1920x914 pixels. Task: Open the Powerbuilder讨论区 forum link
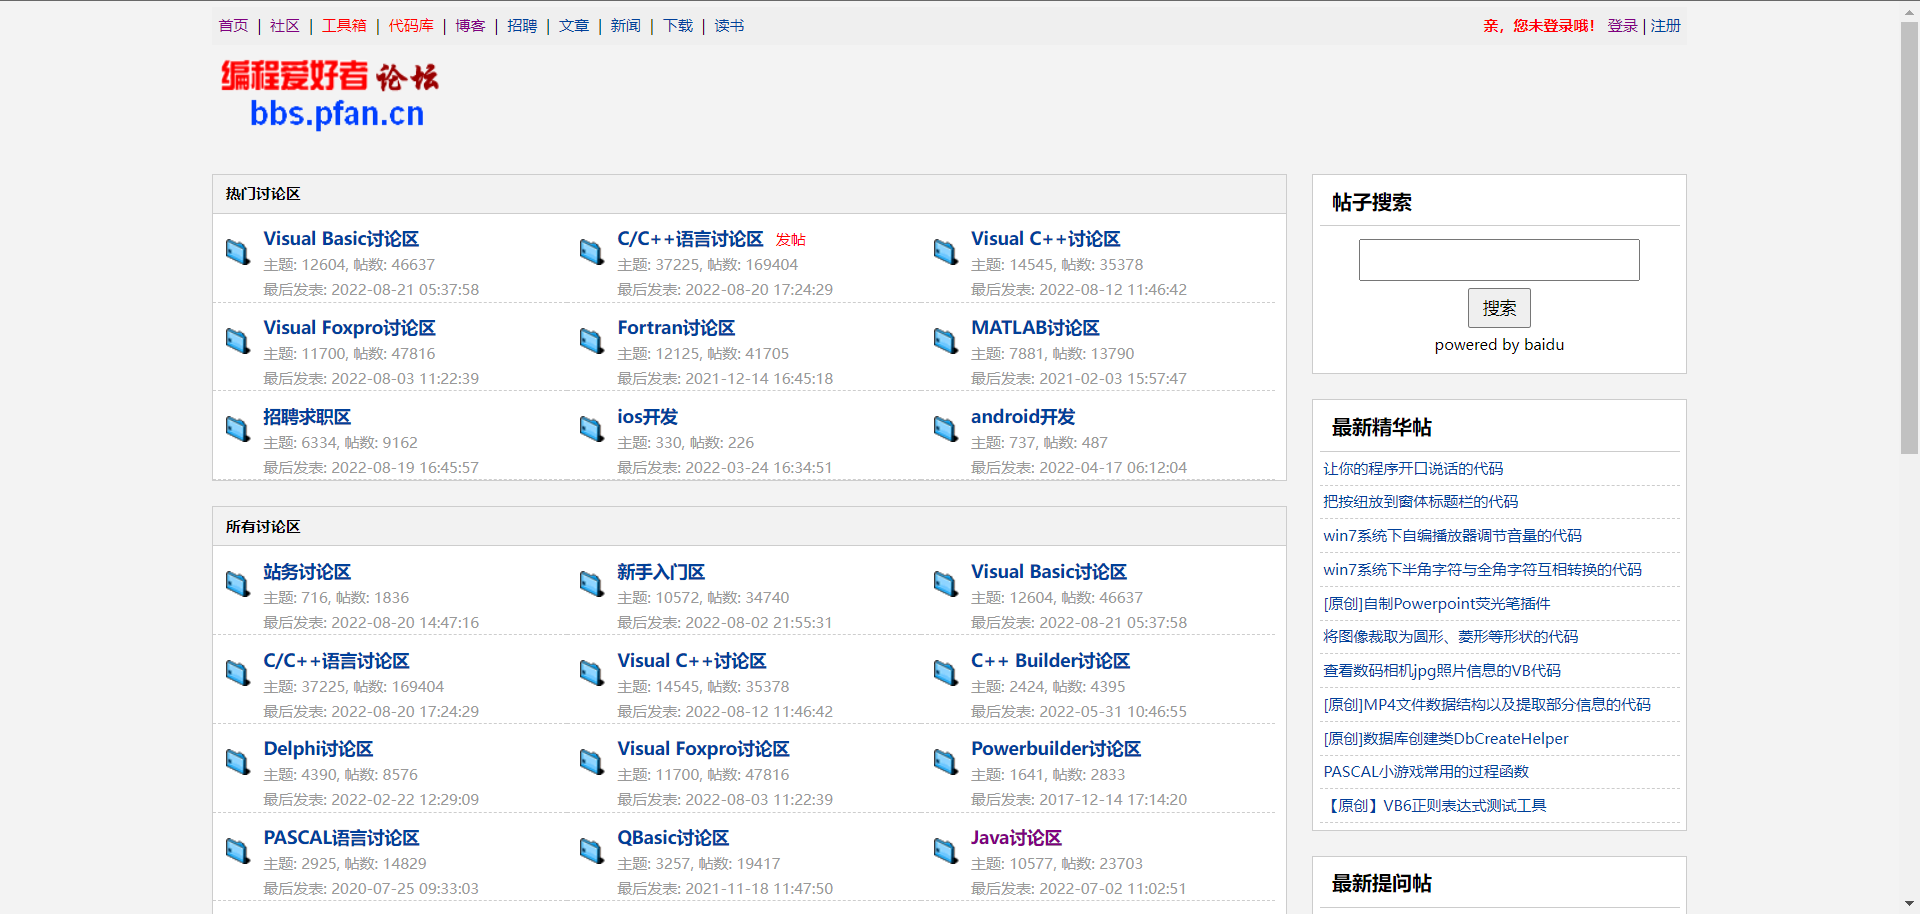1056,749
